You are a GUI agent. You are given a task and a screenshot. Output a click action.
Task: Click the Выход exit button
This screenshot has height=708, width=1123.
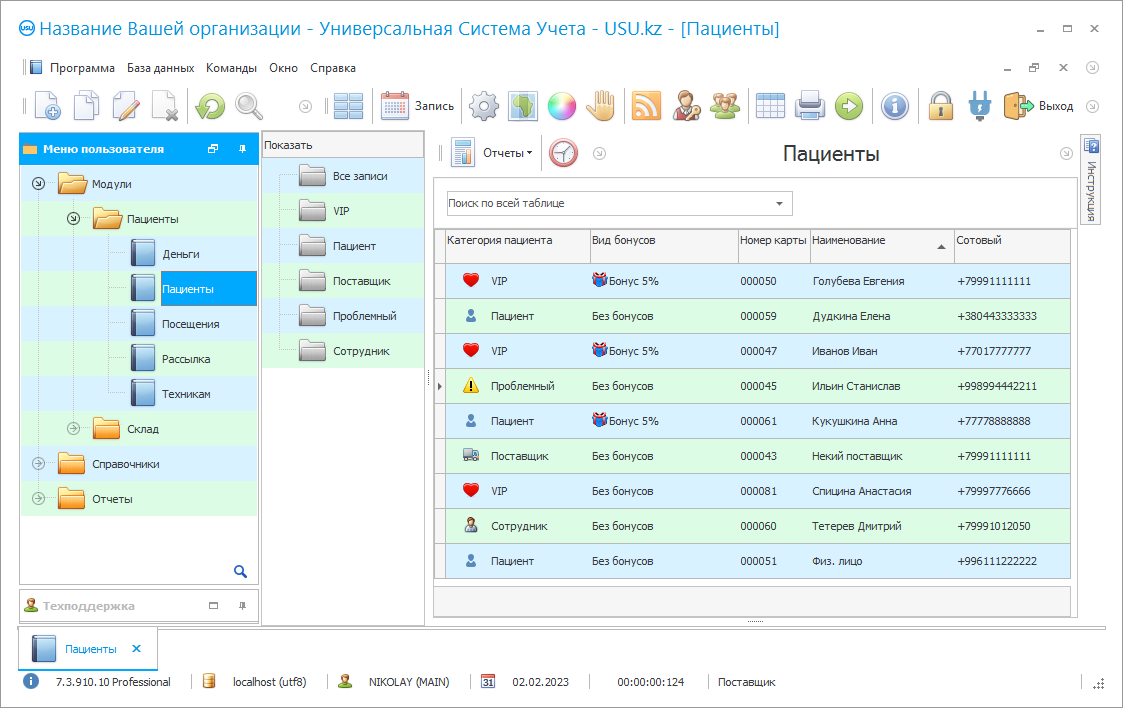[x=1040, y=106]
